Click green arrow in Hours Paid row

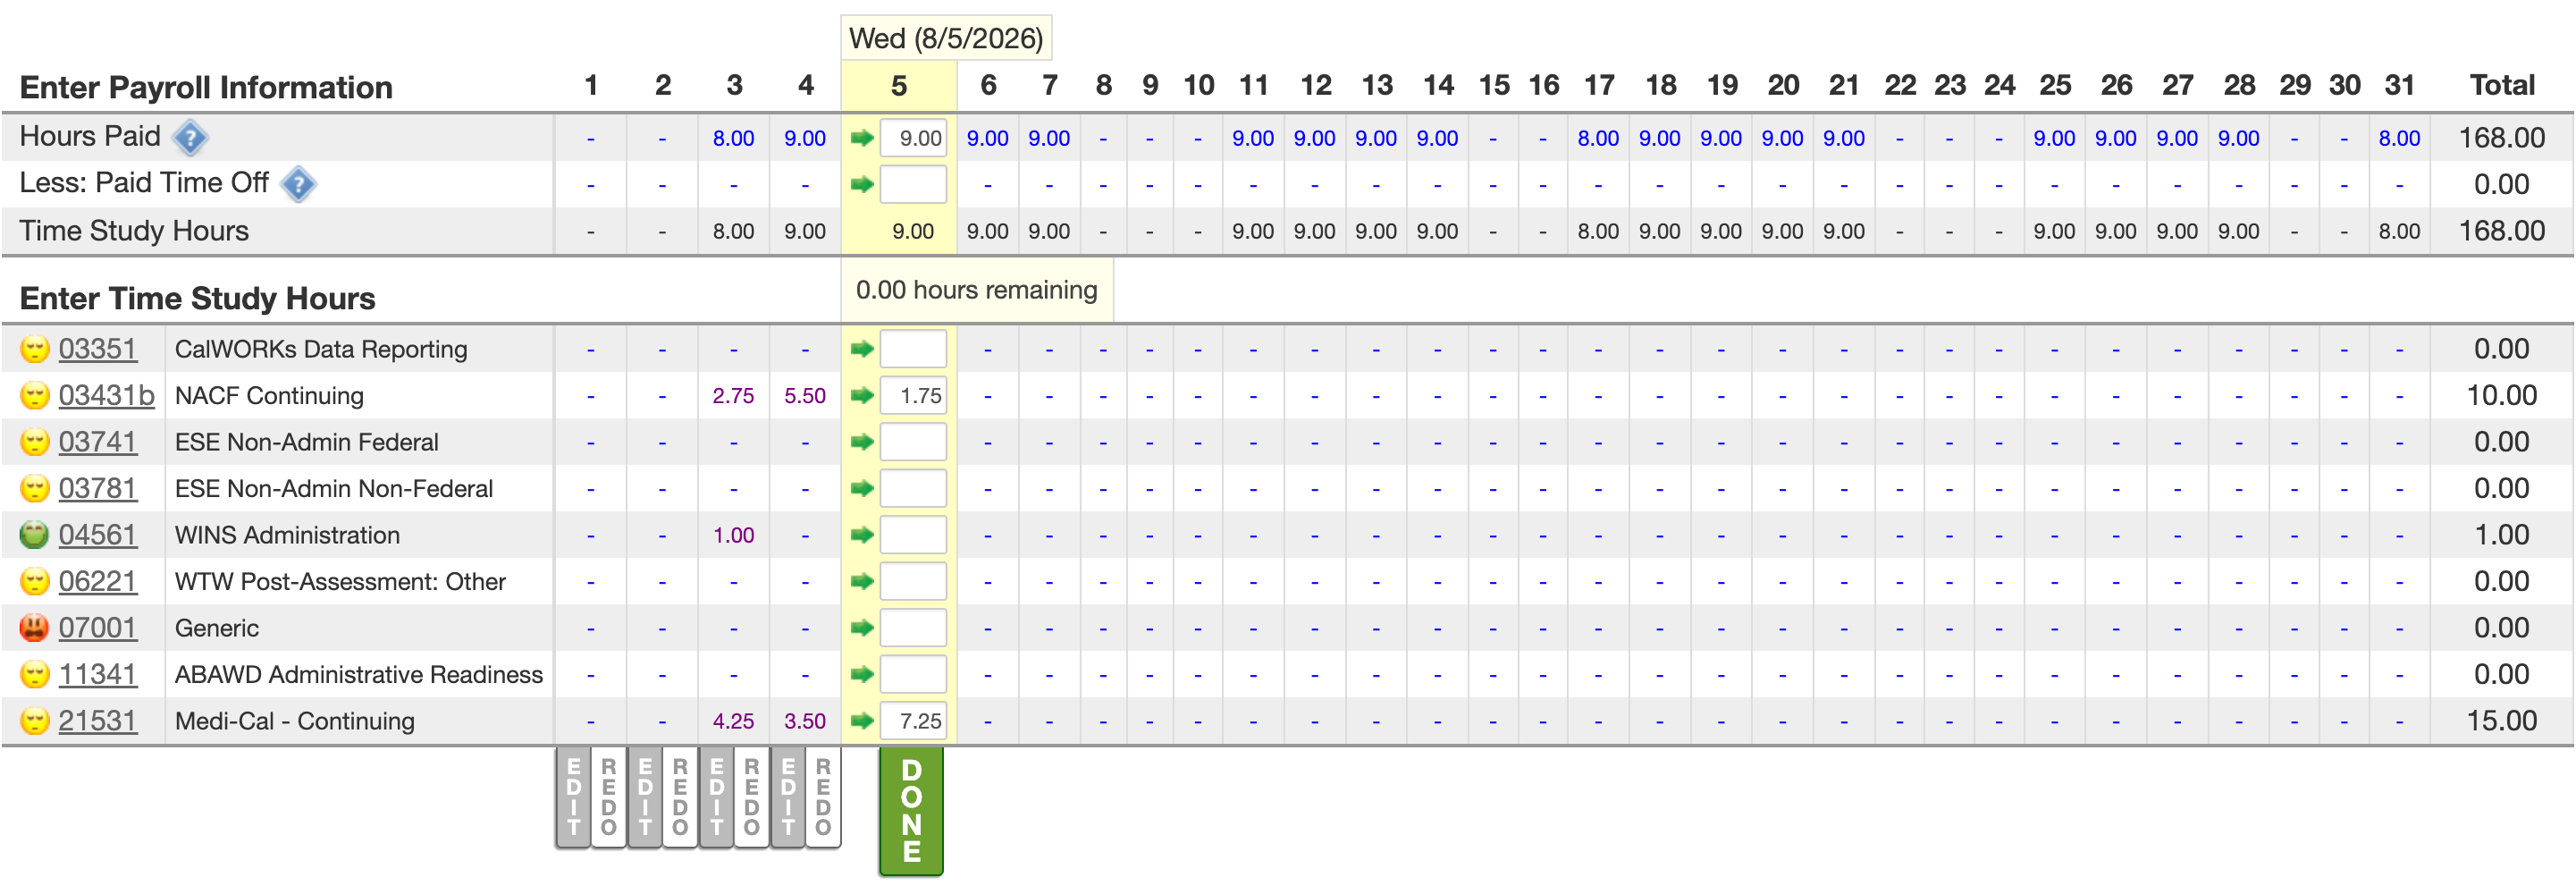(862, 138)
